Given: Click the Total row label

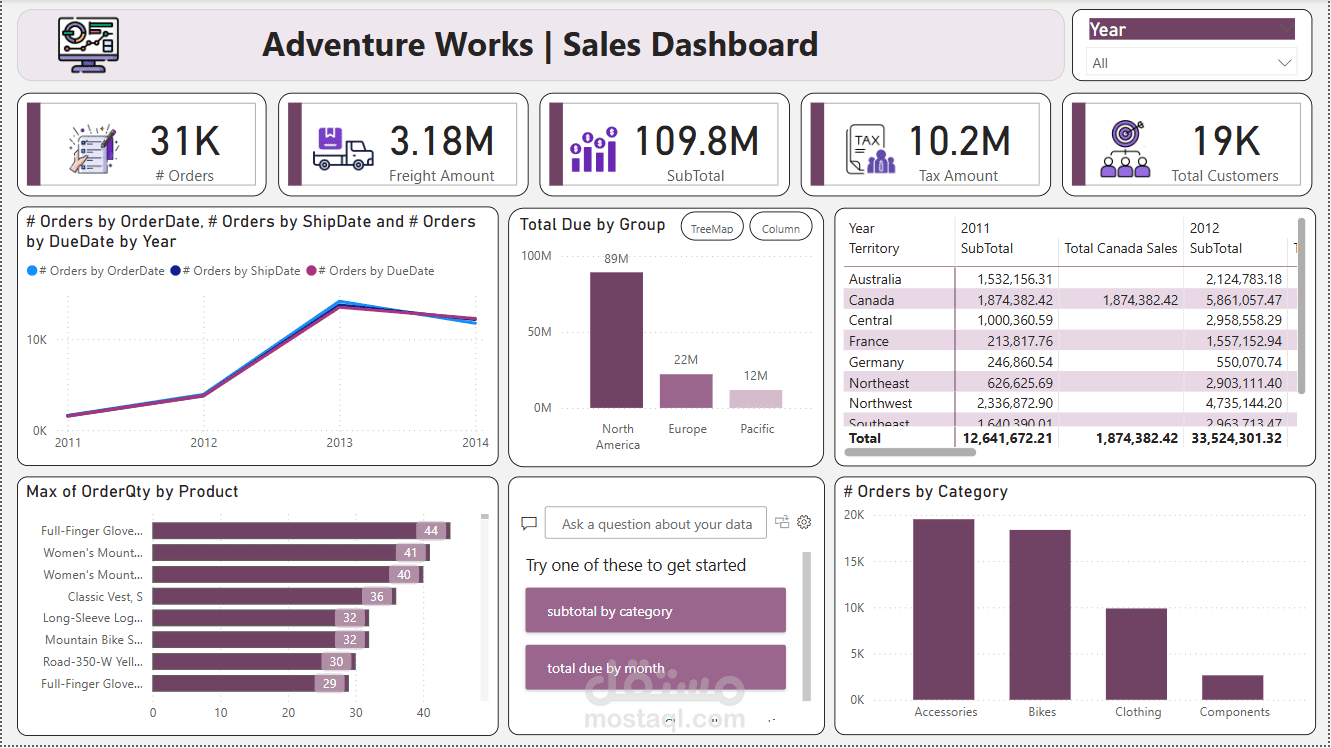Looking at the screenshot, I should tap(865, 438).
